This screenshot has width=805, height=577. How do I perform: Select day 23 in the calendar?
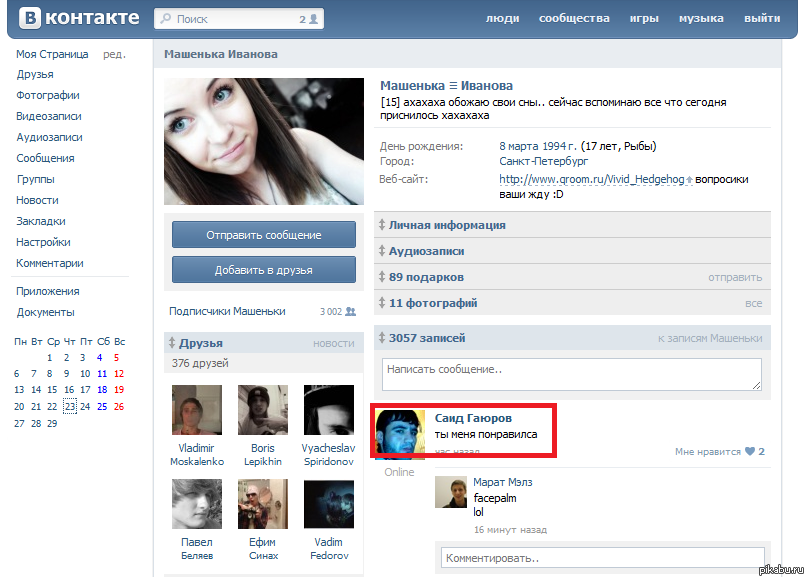coord(70,406)
